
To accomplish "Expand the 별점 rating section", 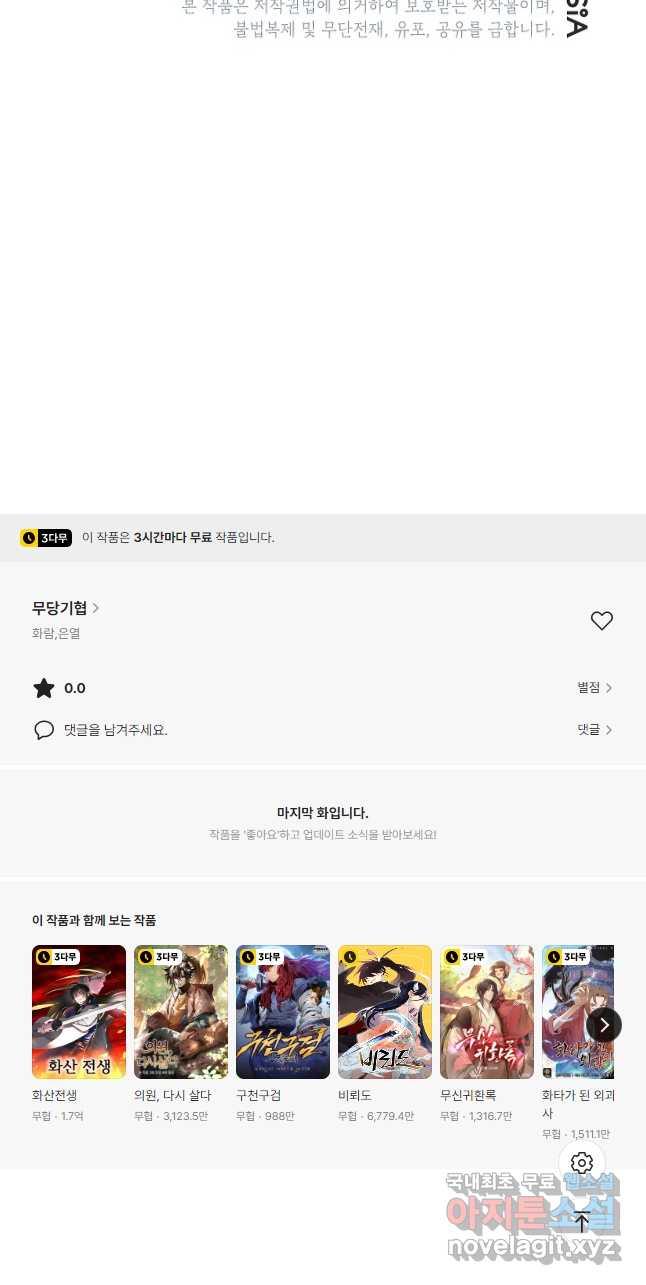I will [595, 688].
